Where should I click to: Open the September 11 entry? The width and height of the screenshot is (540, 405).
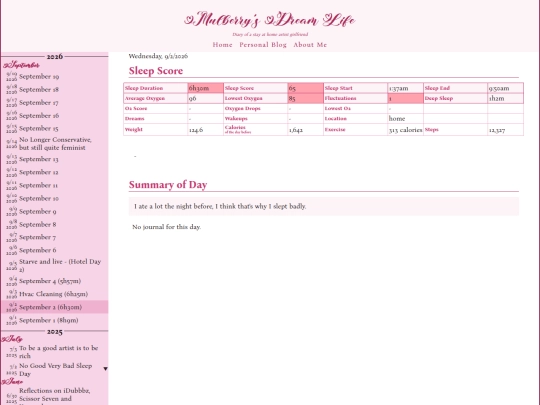coord(38,185)
